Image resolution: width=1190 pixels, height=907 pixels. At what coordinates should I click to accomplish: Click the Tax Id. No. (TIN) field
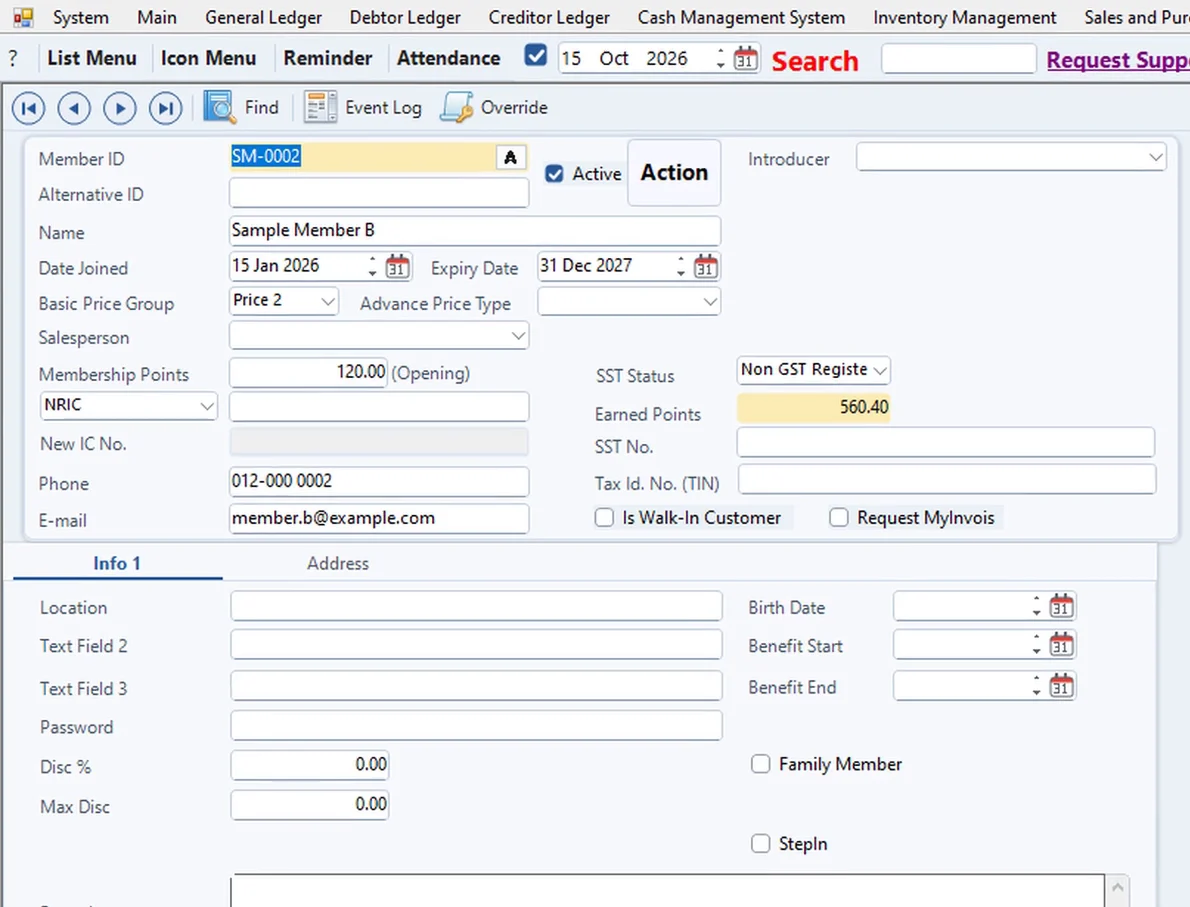(947, 480)
